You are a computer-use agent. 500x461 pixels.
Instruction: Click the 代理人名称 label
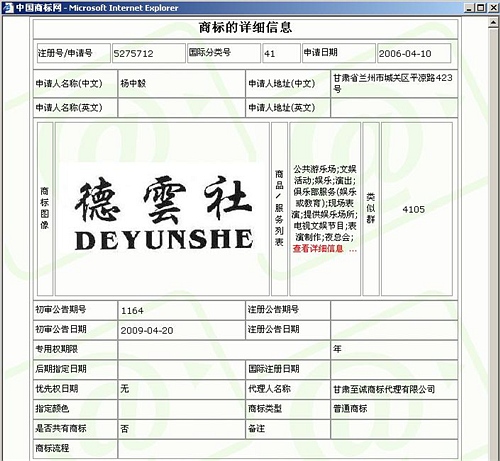pos(269,389)
